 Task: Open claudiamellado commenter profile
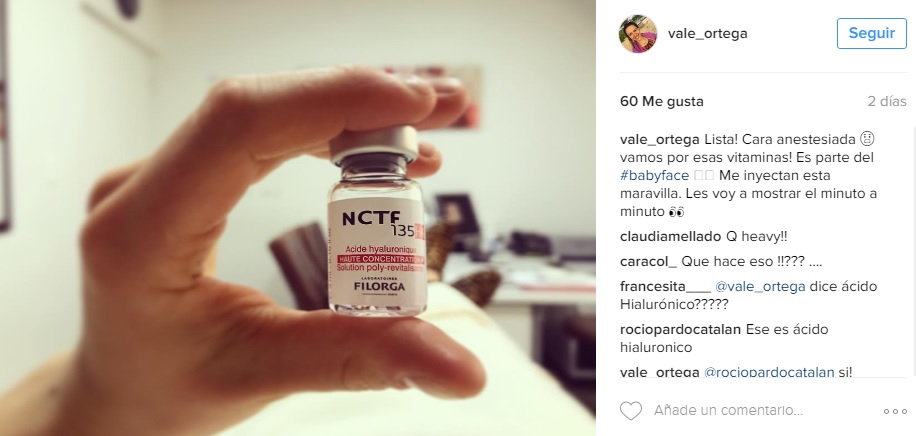671,237
